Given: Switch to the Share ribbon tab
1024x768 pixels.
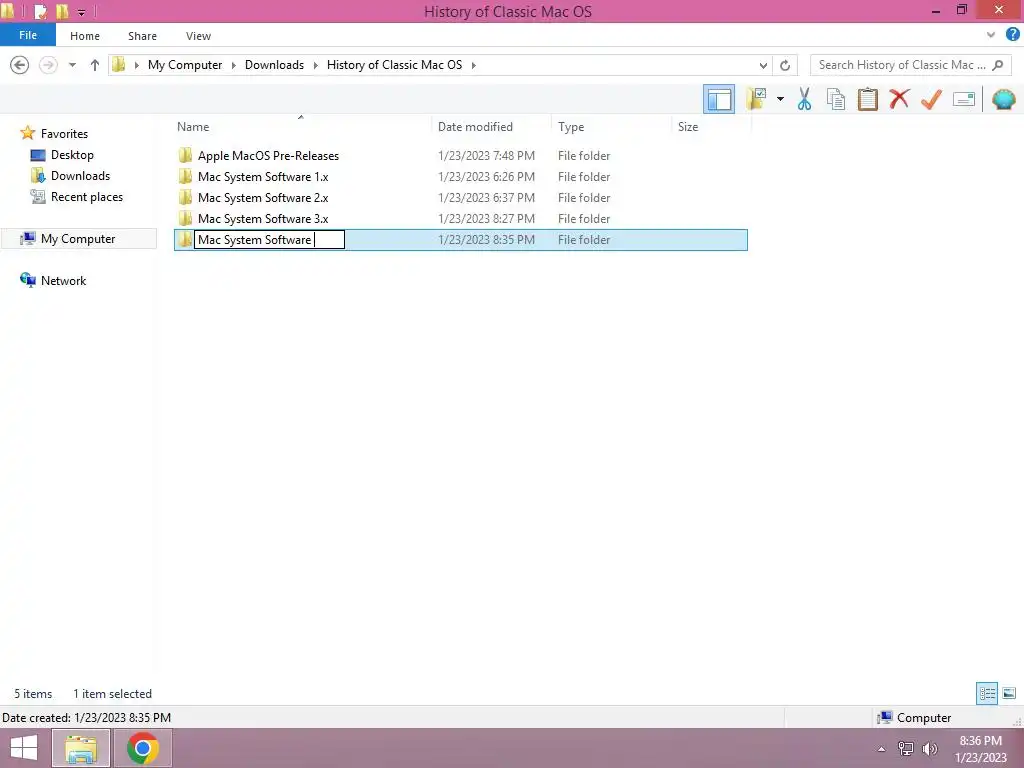Looking at the screenshot, I should click(142, 36).
